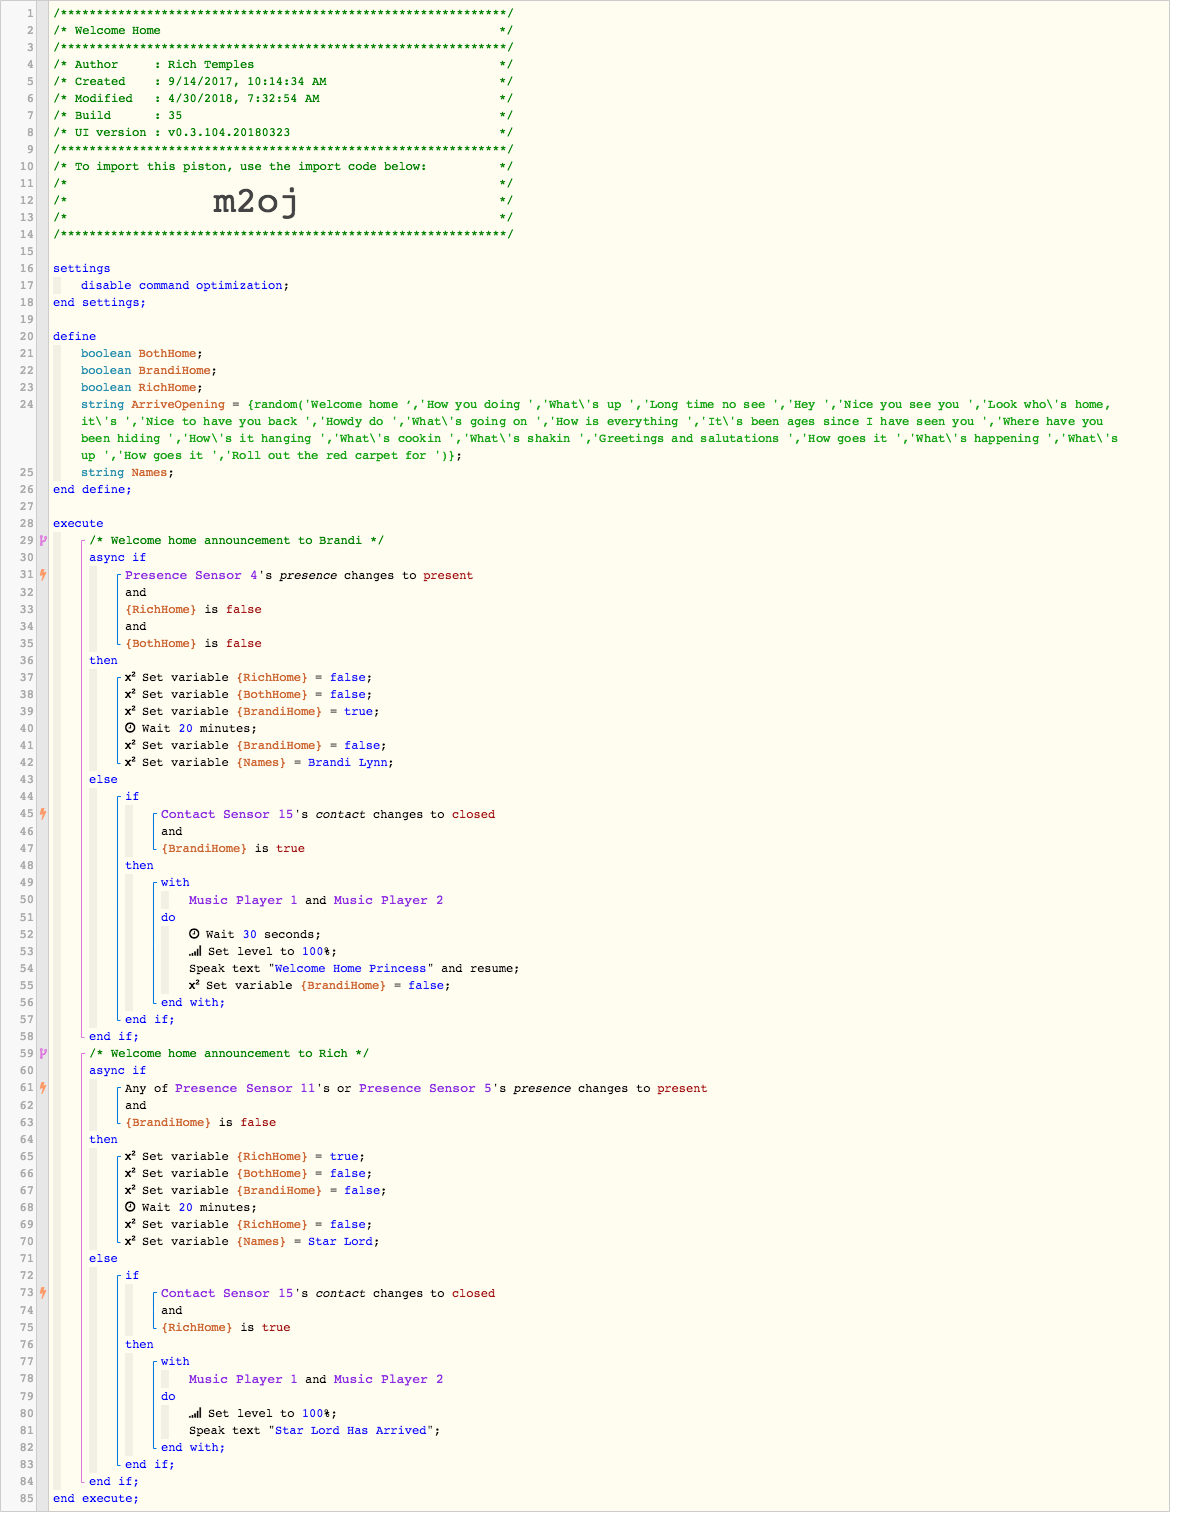Click 'Contact Sensor 15' on line 73

227,1293
